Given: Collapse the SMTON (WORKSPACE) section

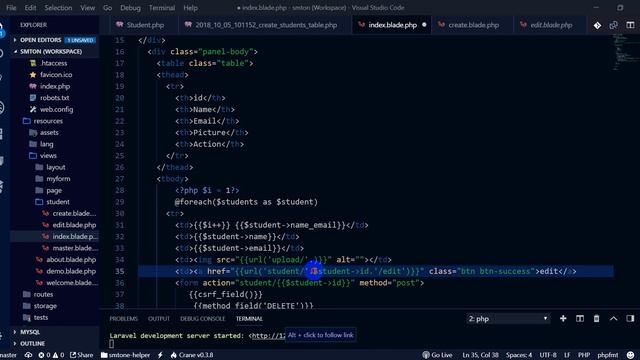Looking at the screenshot, I should coord(51,52).
